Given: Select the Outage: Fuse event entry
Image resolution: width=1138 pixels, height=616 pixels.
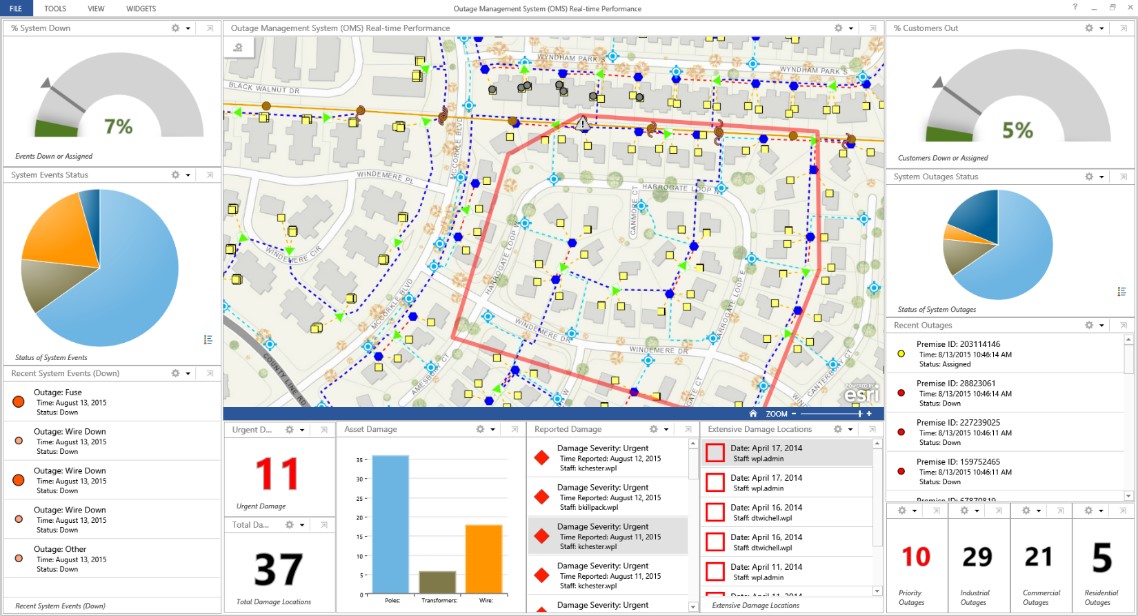Looking at the screenshot, I should (112, 401).
